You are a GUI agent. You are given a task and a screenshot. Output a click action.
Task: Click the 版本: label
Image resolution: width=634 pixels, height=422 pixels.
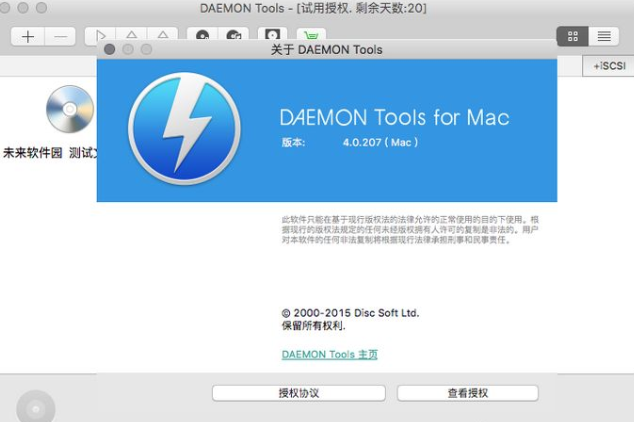tap(293, 142)
